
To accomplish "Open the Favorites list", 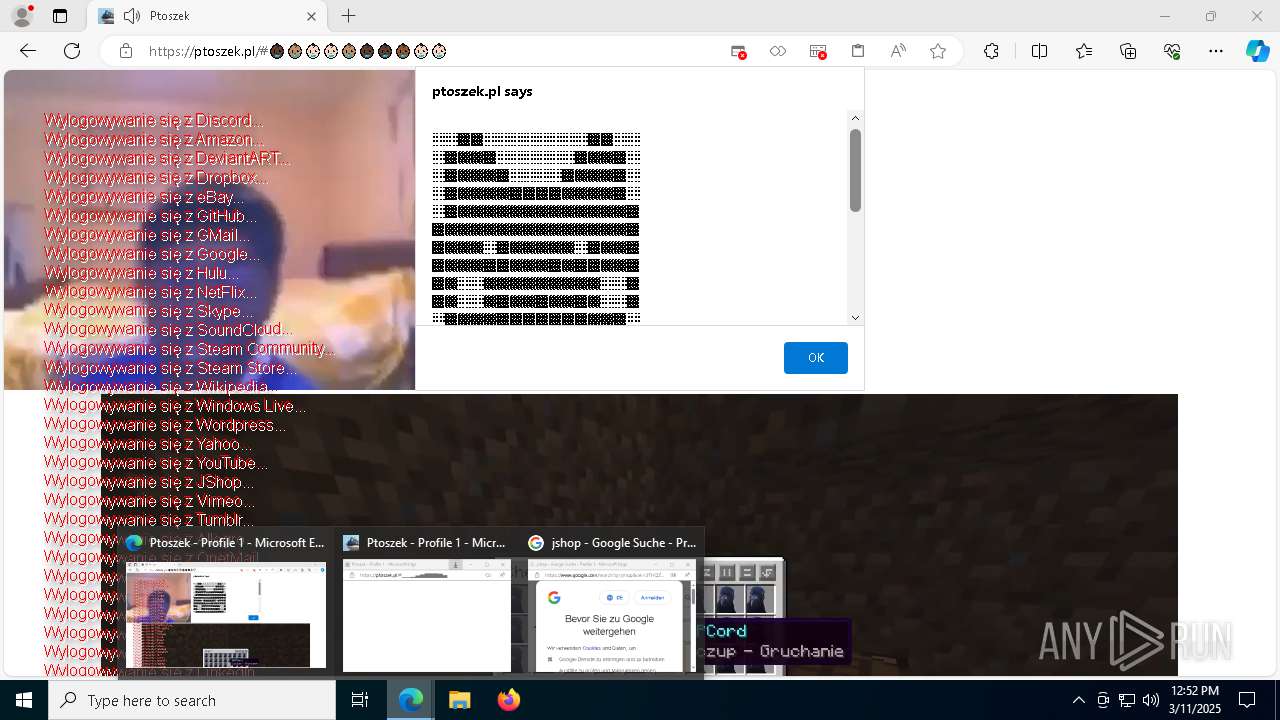I will (1084, 51).
